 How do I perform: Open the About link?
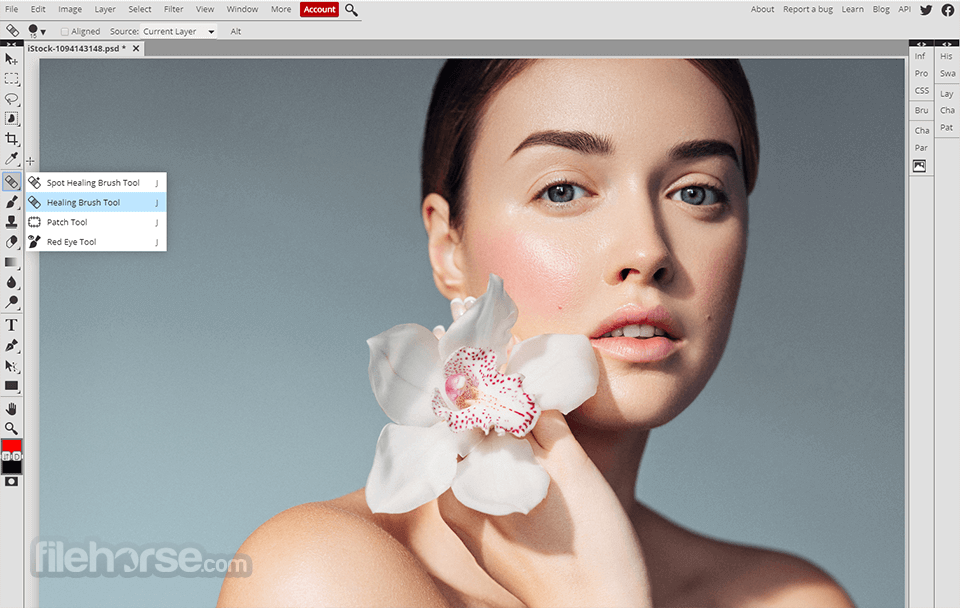click(x=762, y=9)
